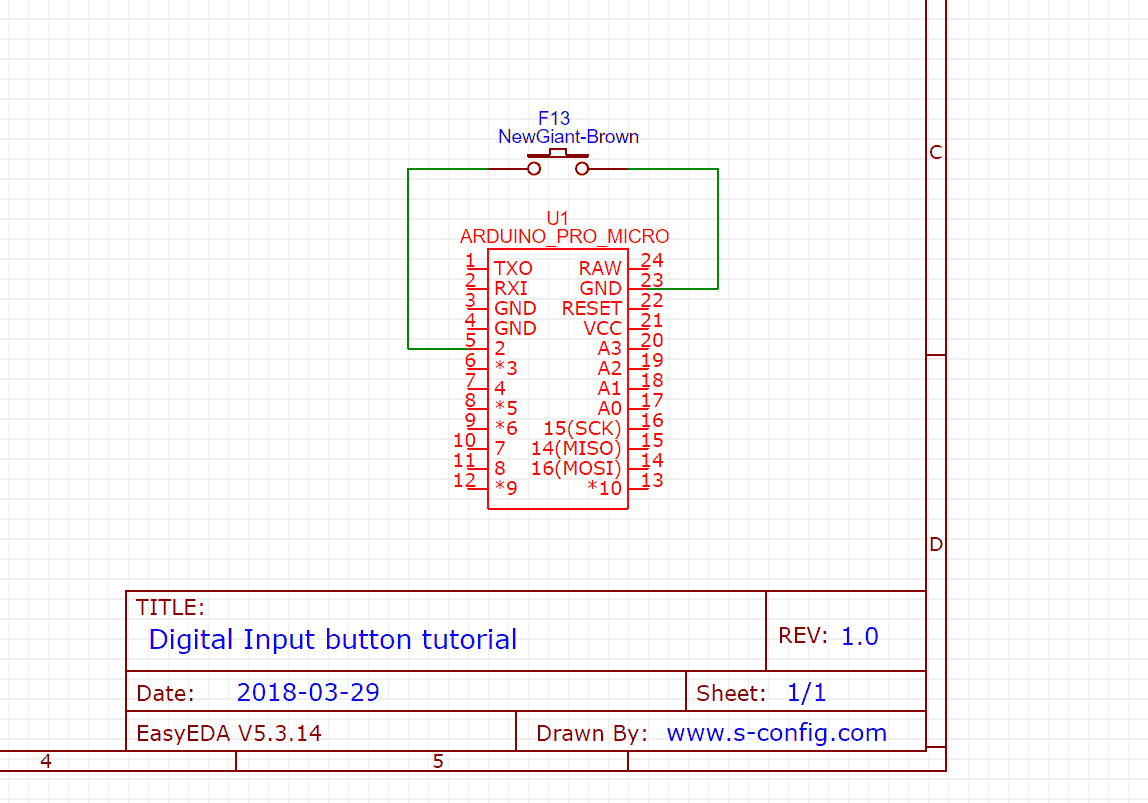Select the A2 pin label
1148x803 pixels.
click(609, 368)
